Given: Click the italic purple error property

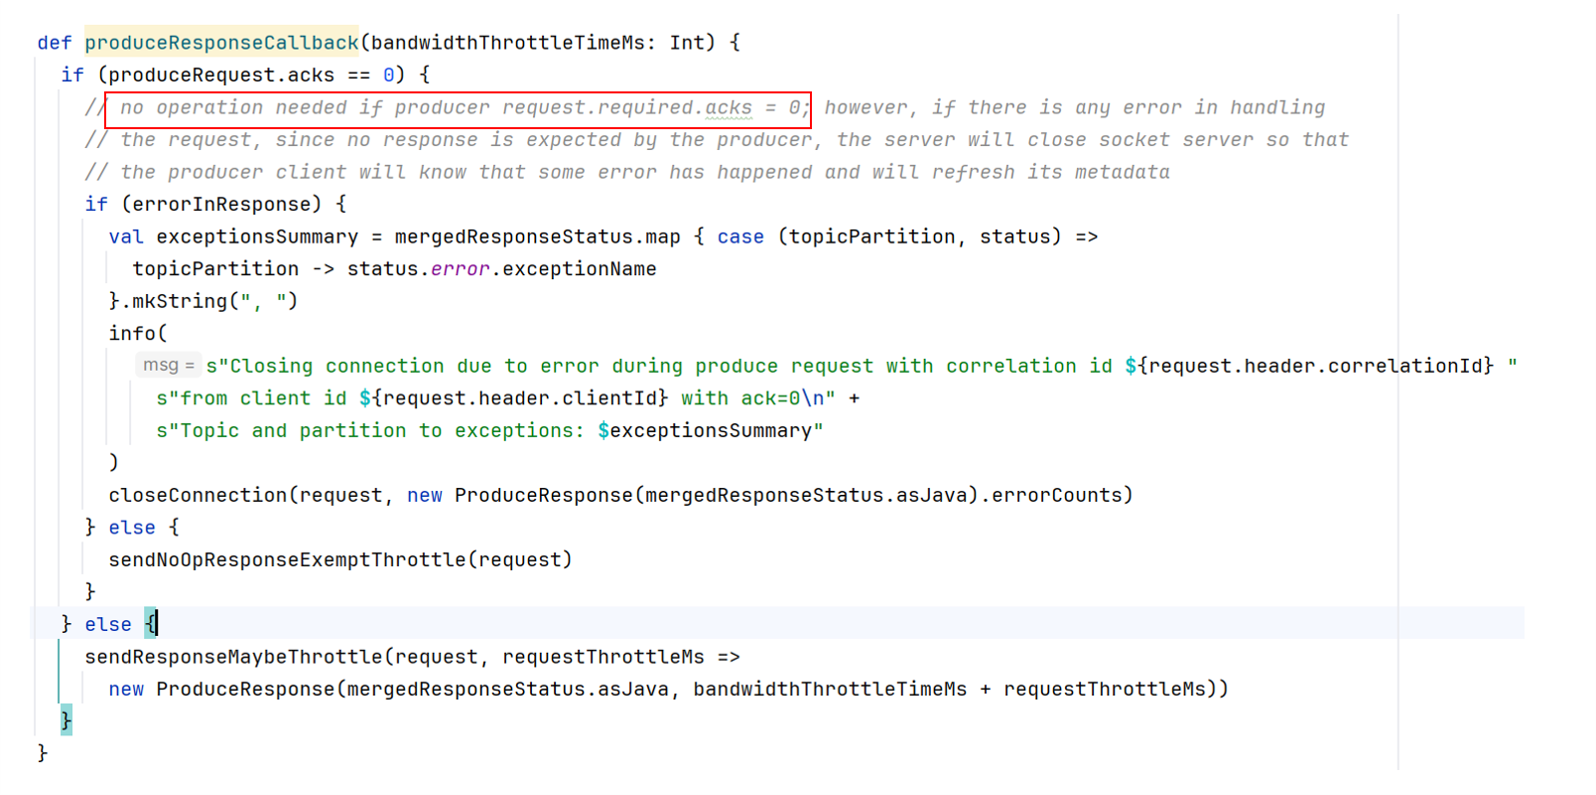Looking at the screenshot, I should click(460, 269).
